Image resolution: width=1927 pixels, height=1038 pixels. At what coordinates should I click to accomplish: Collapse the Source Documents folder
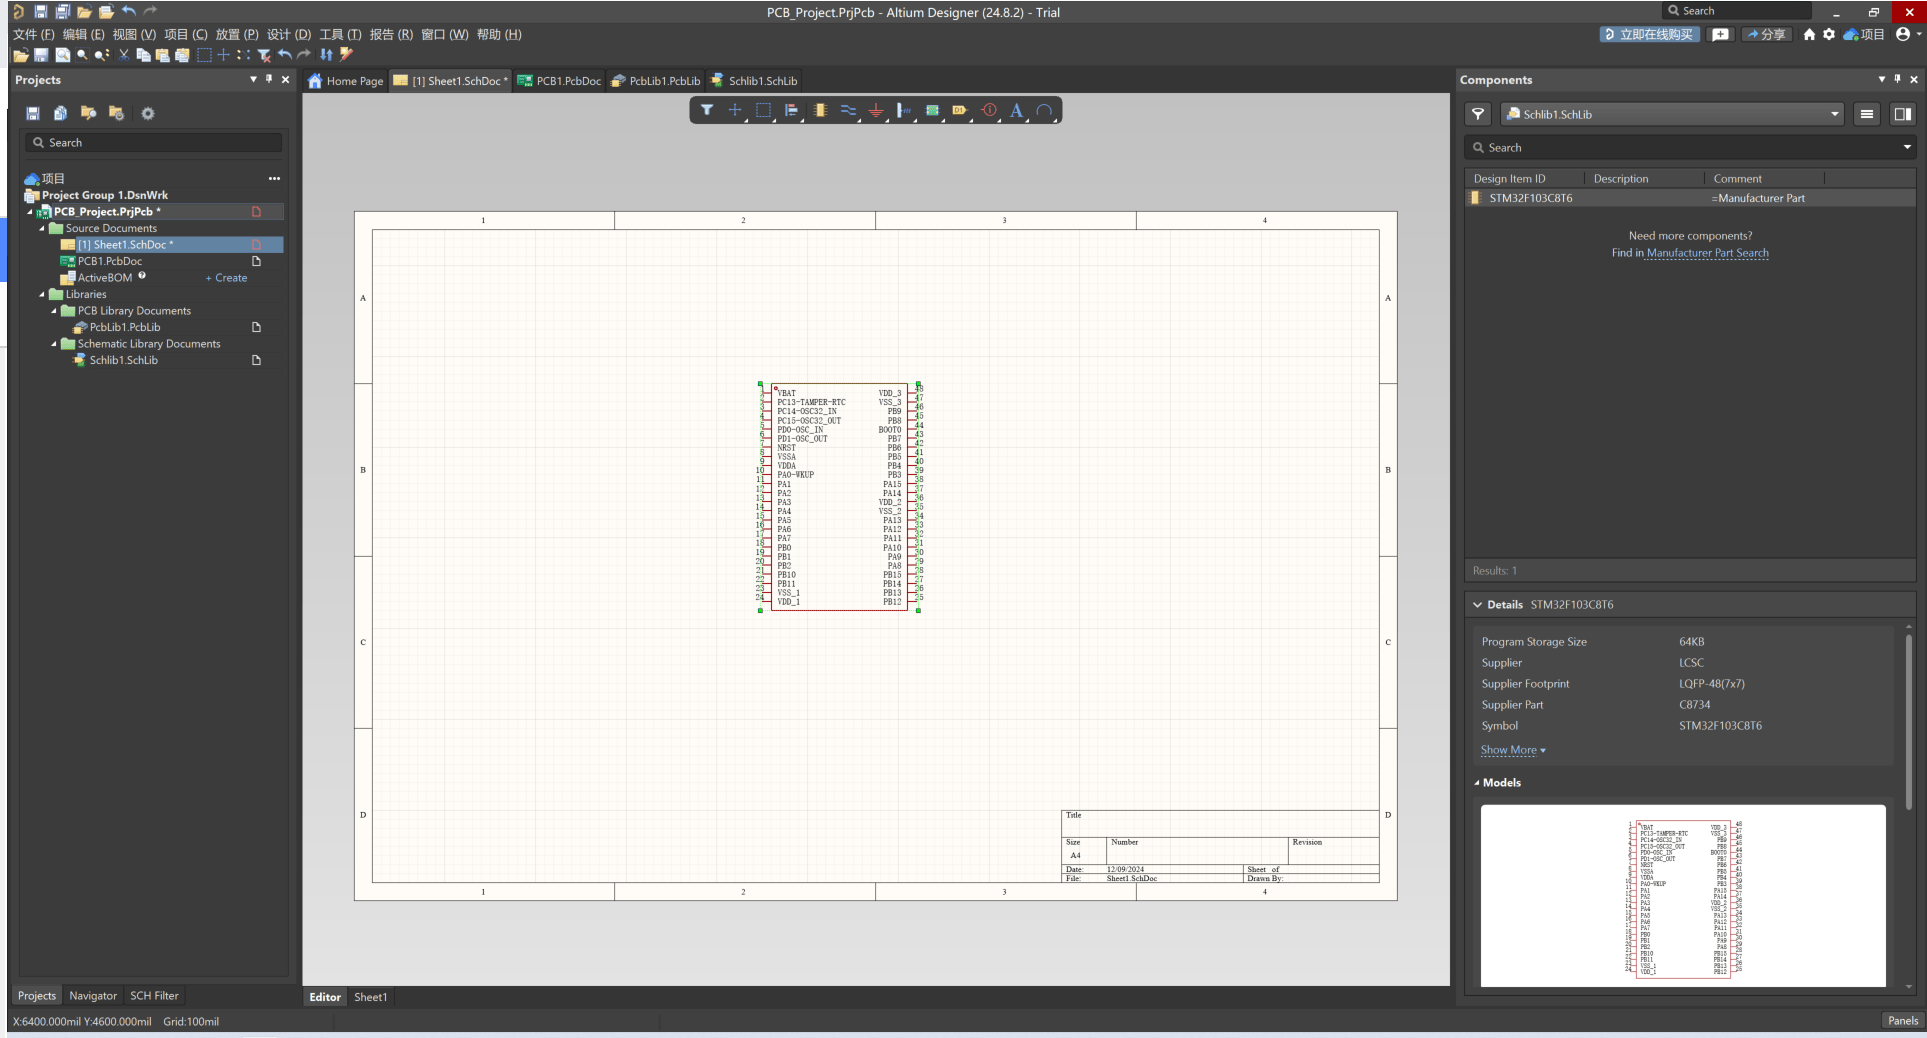coord(44,228)
